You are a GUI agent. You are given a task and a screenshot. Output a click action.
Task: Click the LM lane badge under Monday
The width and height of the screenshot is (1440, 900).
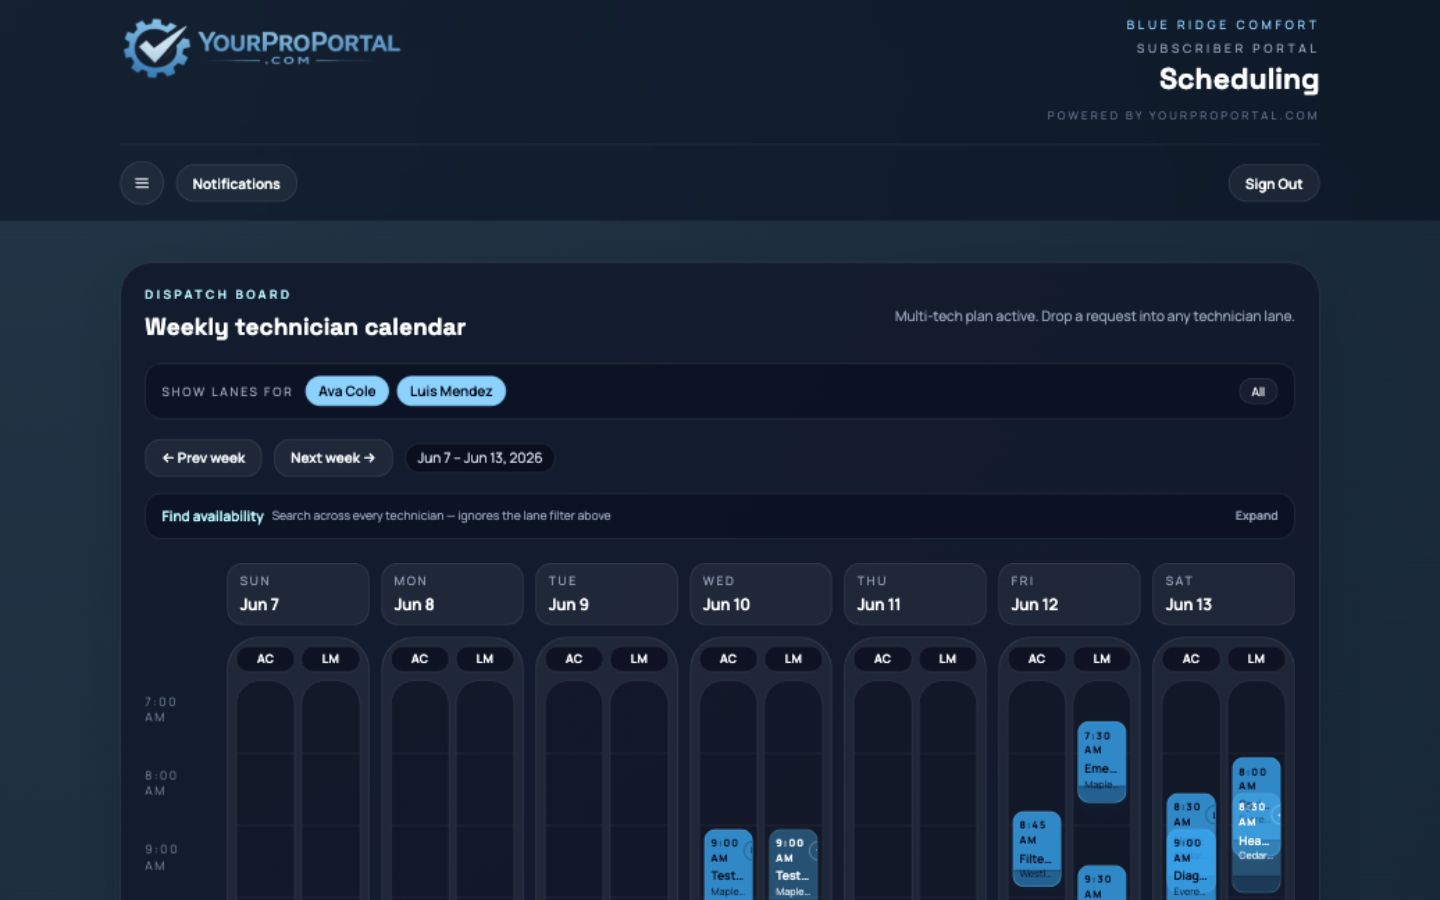click(x=485, y=659)
